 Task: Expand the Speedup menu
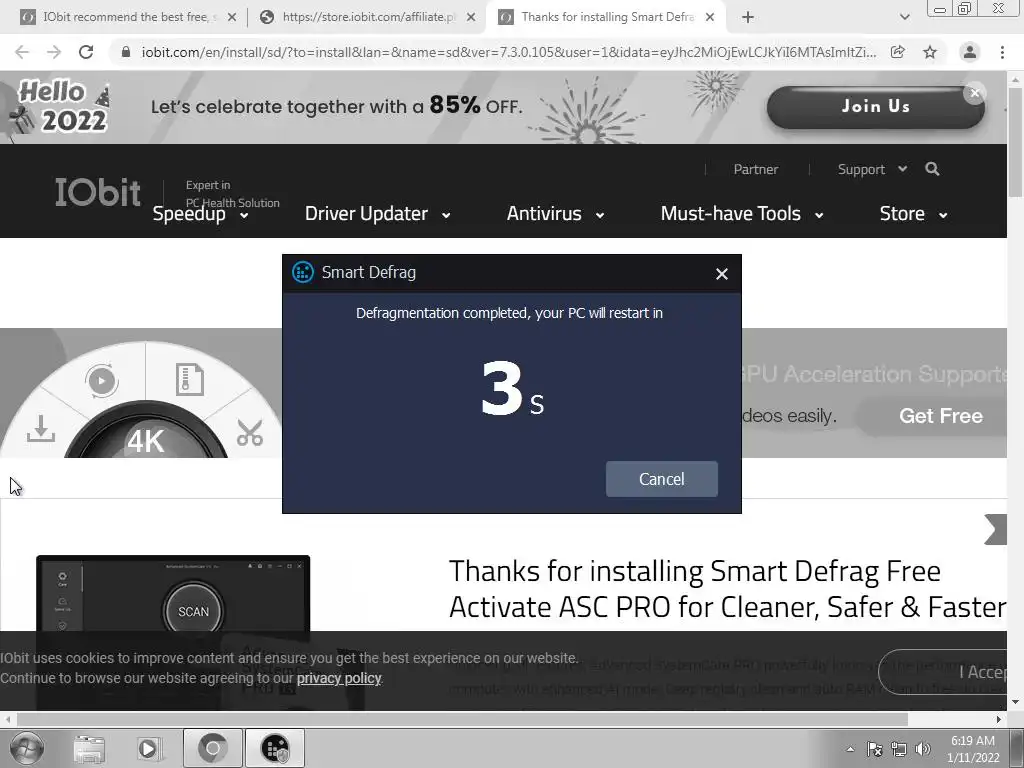pos(200,214)
